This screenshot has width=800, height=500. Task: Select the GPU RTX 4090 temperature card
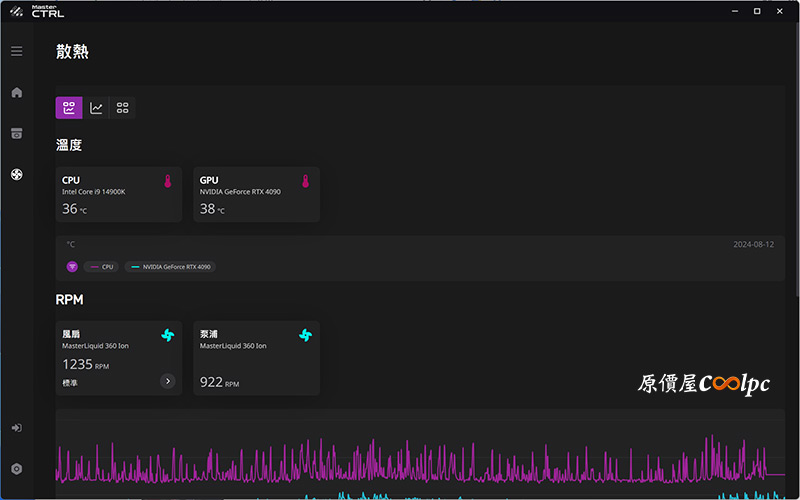click(x=257, y=194)
